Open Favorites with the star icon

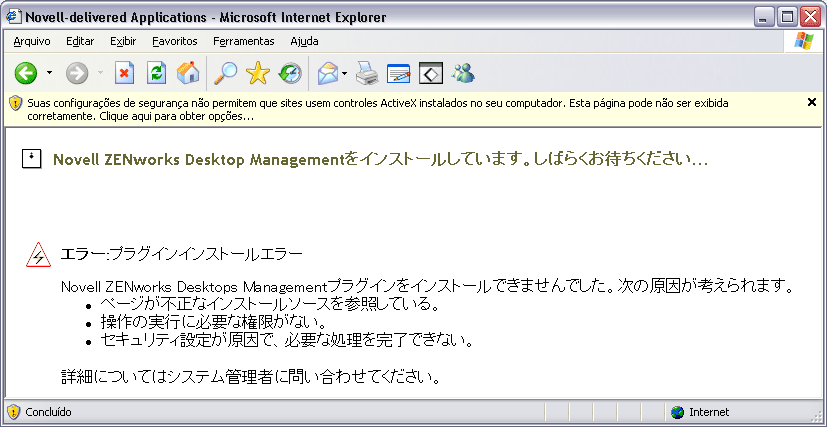[x=257, y=73]
